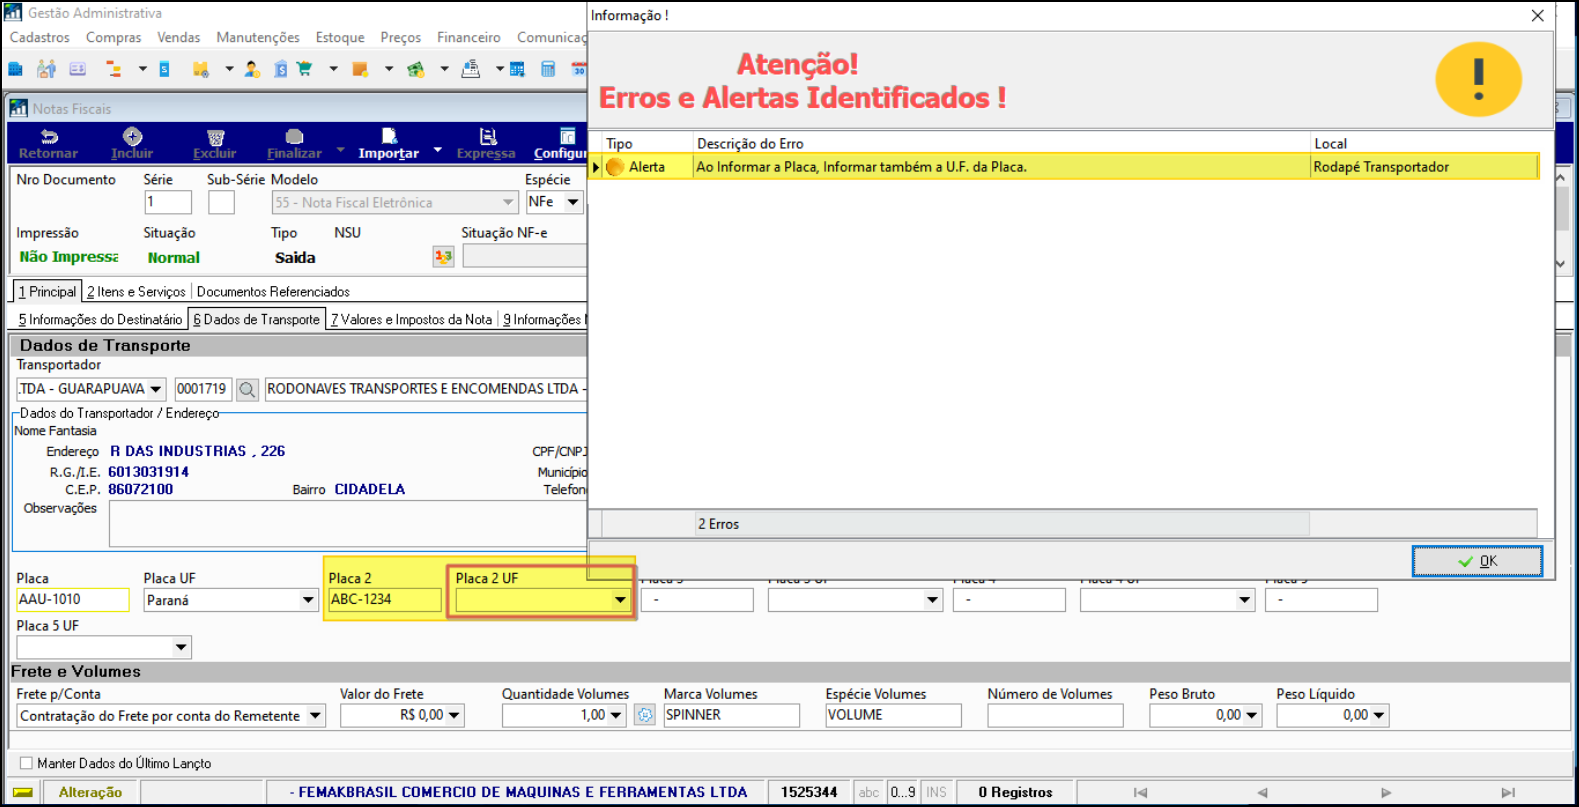1579x807 pixels.
Task: Go to last record in status bar navigation
Action: coord(1508,792)
